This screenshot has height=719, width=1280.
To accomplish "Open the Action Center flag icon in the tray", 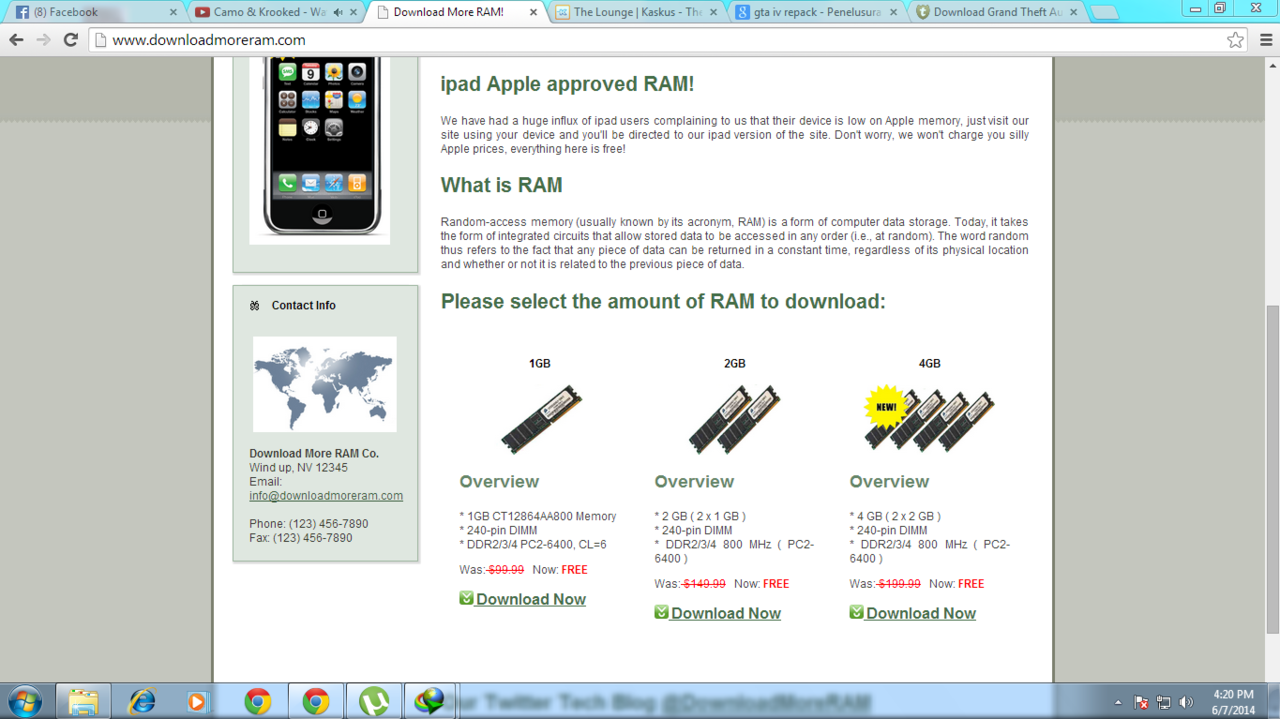I will [1140, 701].
